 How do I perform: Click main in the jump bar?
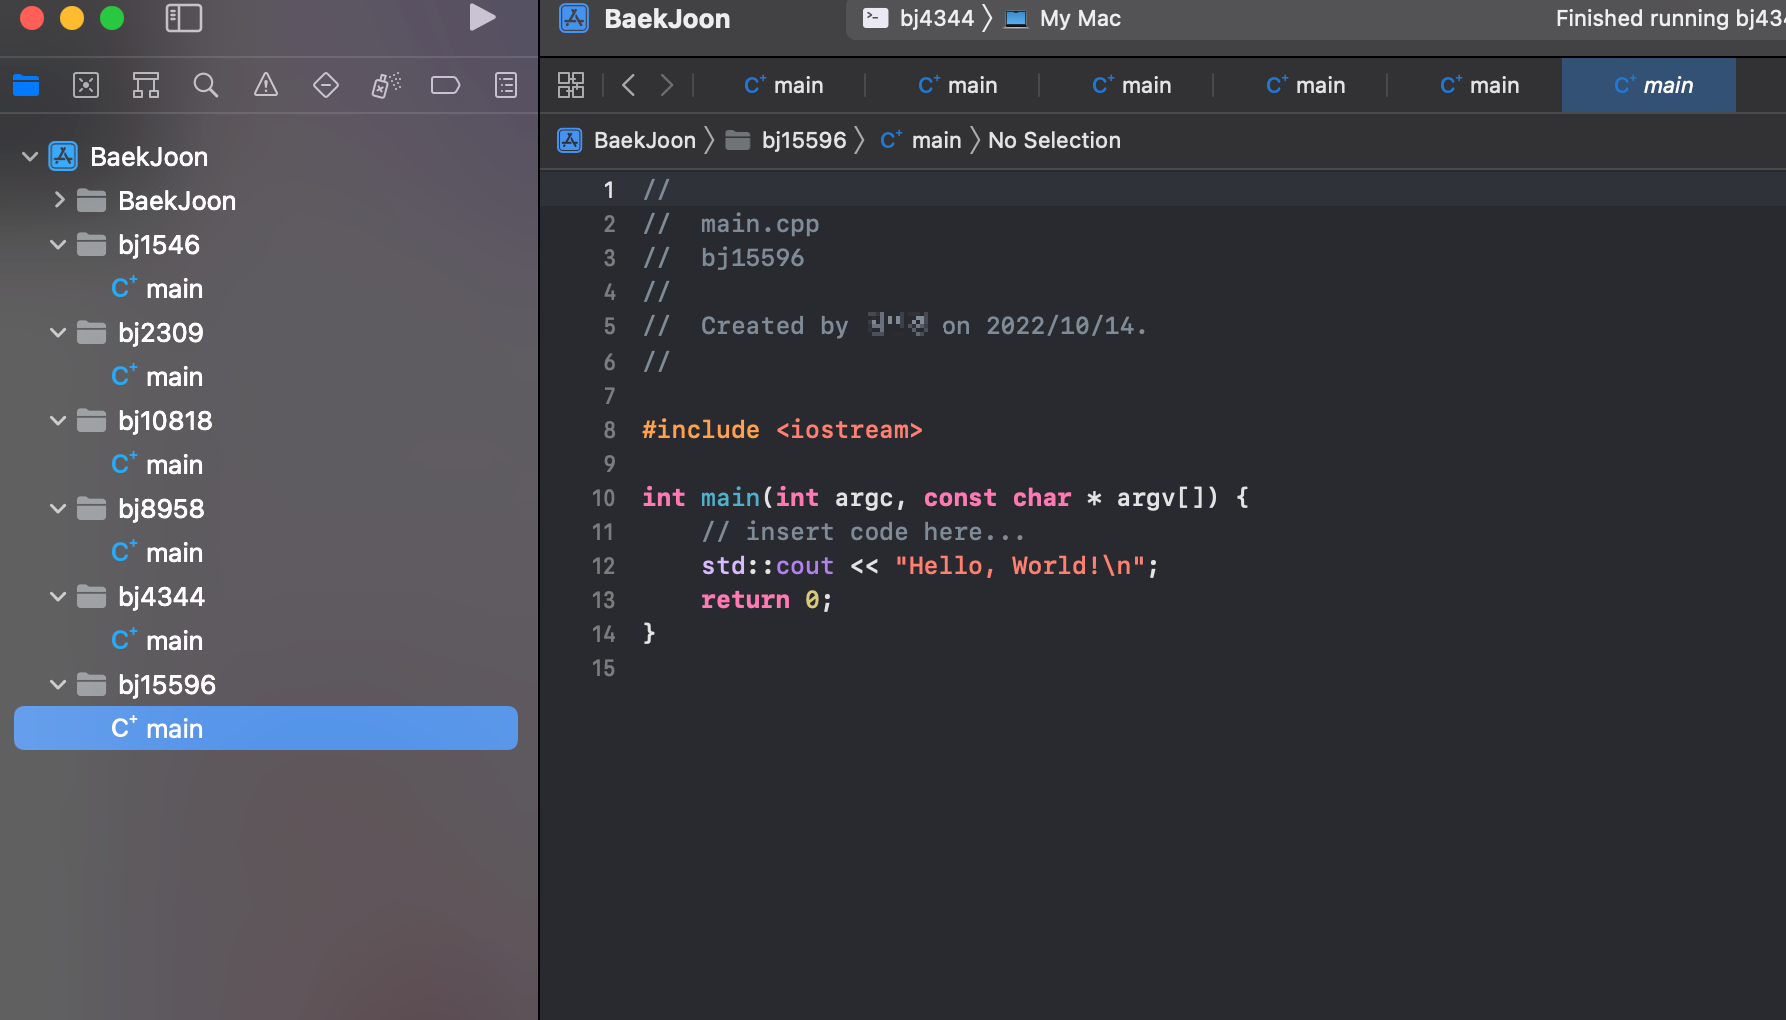pyautogui.click(x=921, y=140)
